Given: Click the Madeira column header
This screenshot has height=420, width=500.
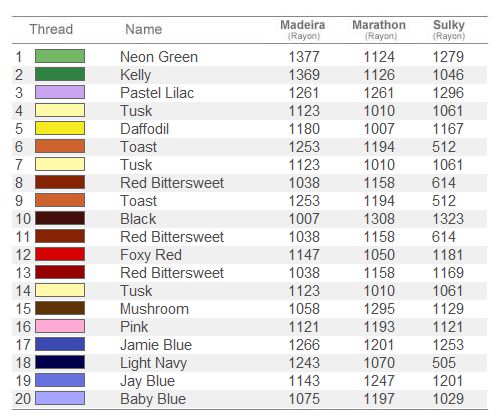Looking at the screenshot, I should [303, 29].
